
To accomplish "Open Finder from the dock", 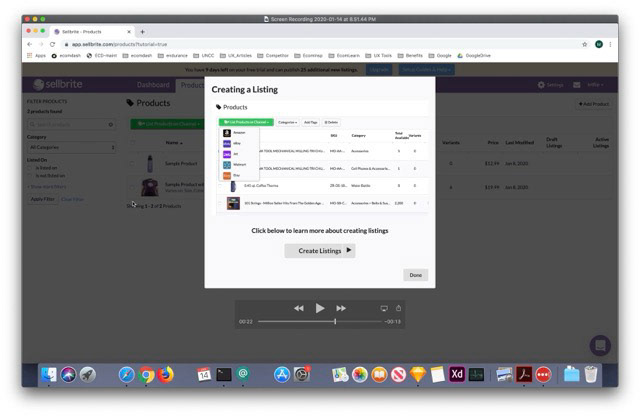I will click(x=49, y=374).
